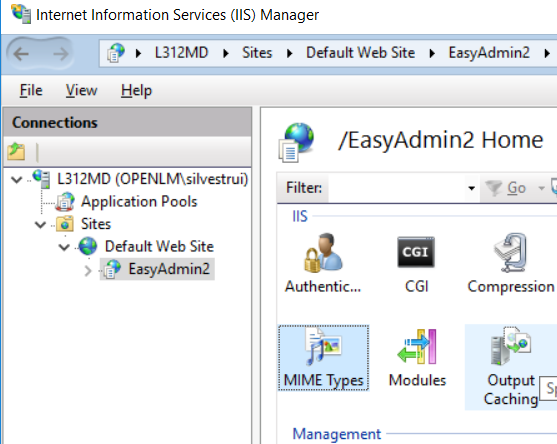This screenshot has height=444, width=557.
Task: Click EasyAdmin2 in the address breadcrumb
Action: (x=489, y=53)
